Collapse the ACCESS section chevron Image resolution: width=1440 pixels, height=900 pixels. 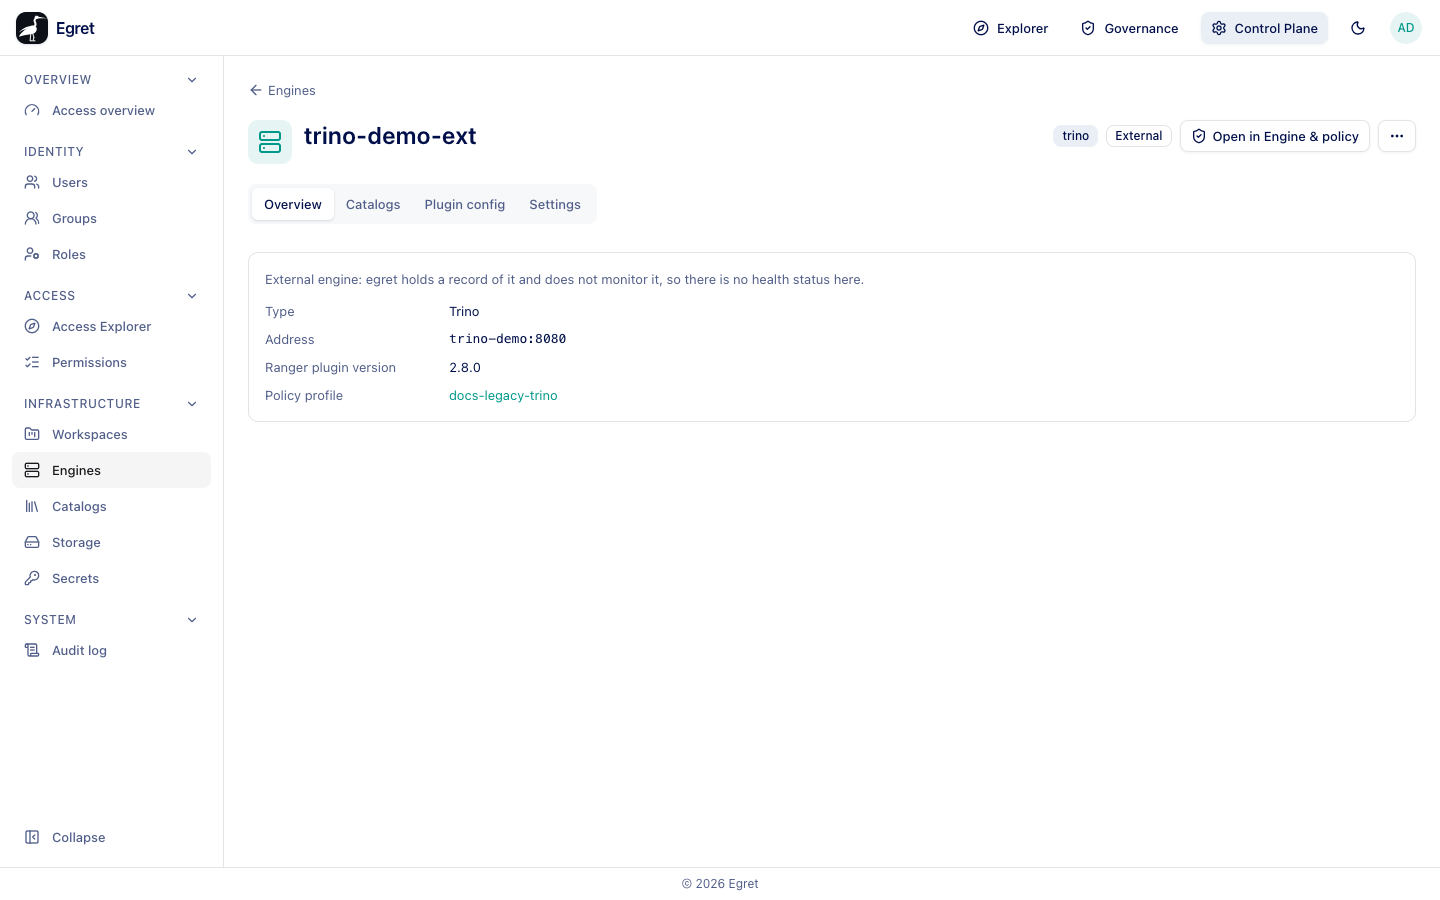pos(192,296)
